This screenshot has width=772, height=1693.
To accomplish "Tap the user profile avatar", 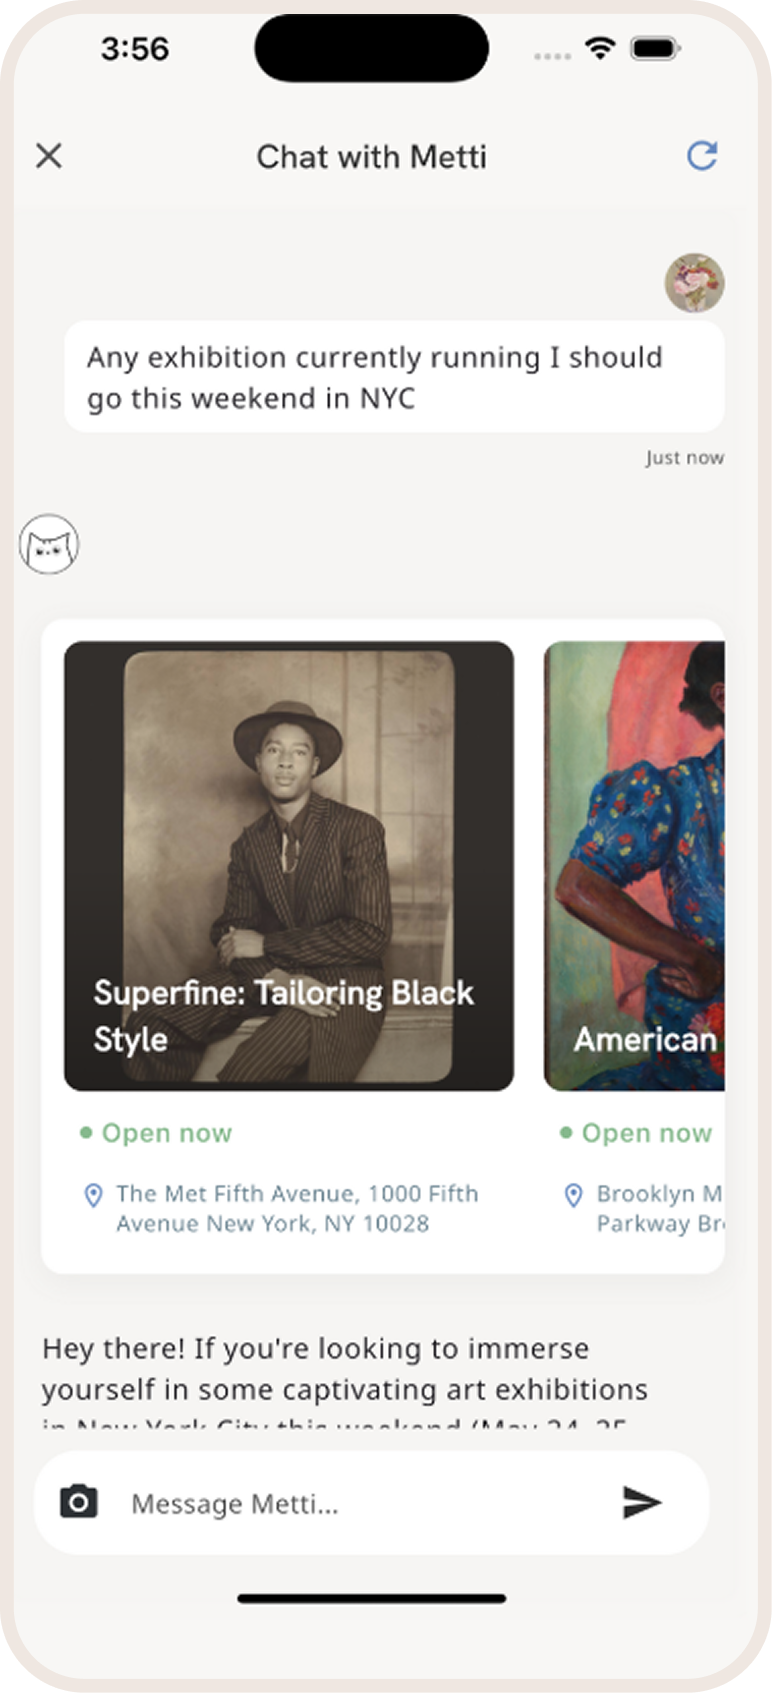I will tap(694, 283).
